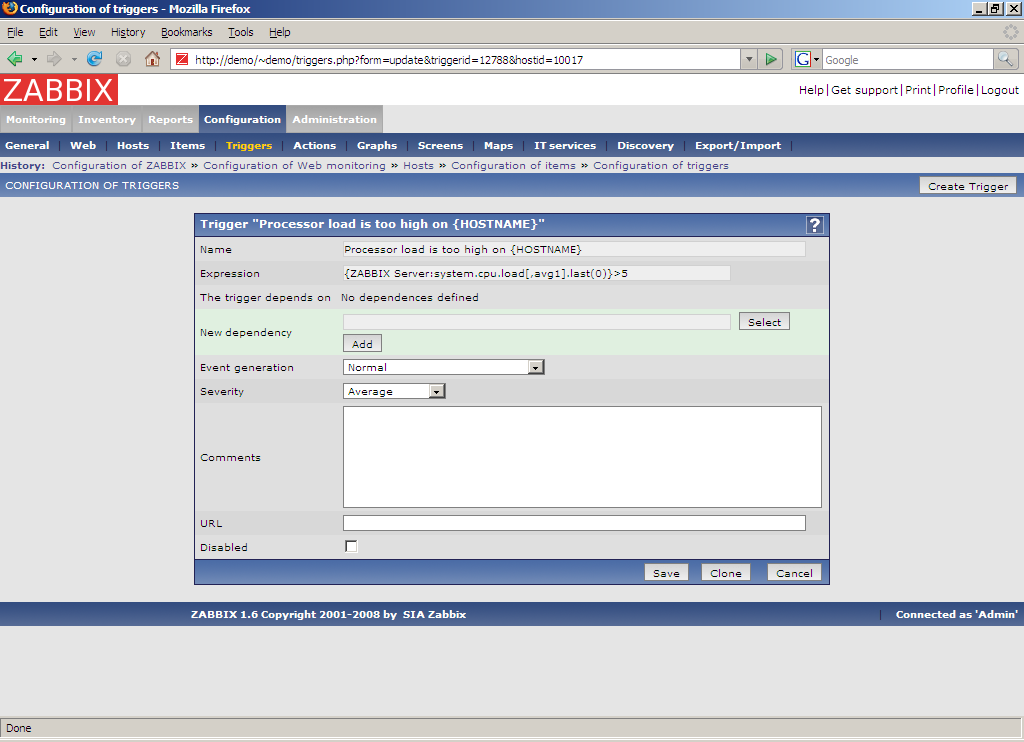Click the Get support link
The width and height of the screenshot is (1024, 742).
(x=865, y=90)
